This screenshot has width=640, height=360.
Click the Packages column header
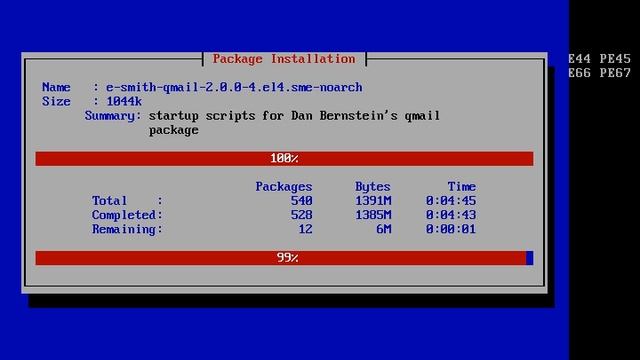(x=284, y=187)
